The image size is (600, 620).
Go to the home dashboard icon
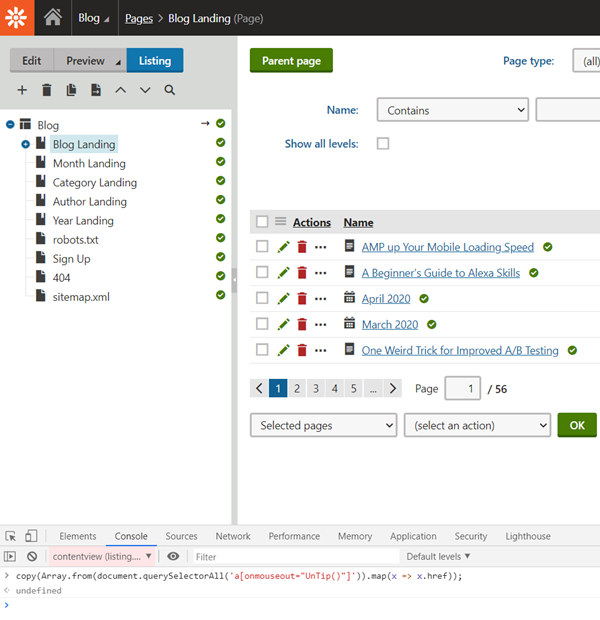click(53, 17)
